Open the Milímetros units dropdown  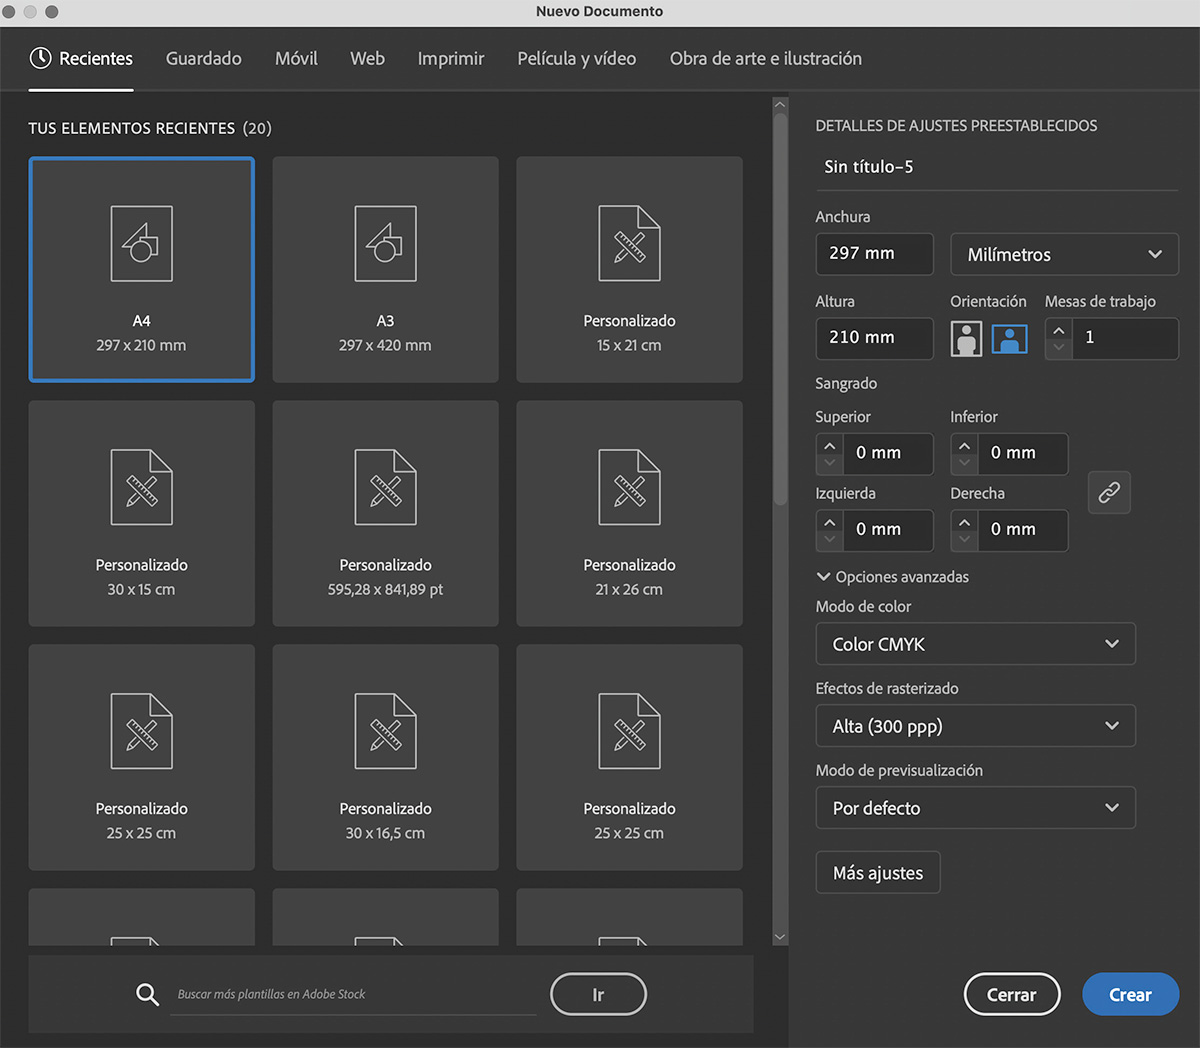point(1064,254)
